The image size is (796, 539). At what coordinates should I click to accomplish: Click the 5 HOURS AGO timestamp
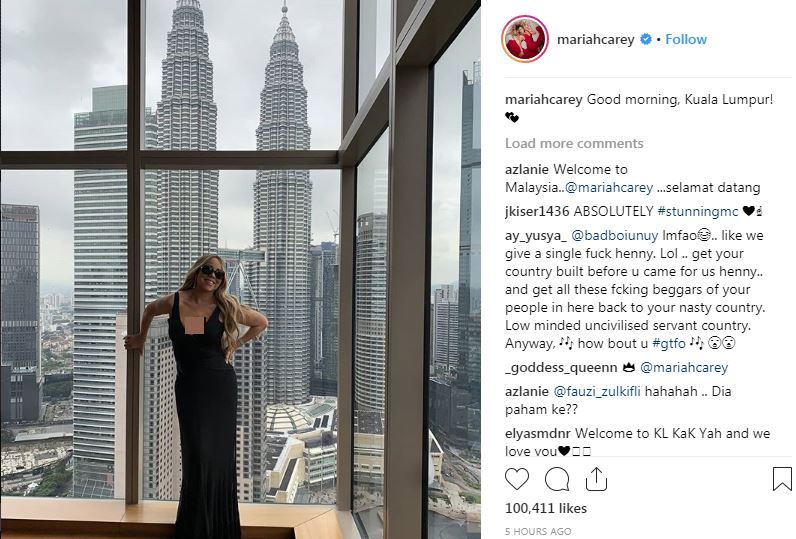(538, 531)
